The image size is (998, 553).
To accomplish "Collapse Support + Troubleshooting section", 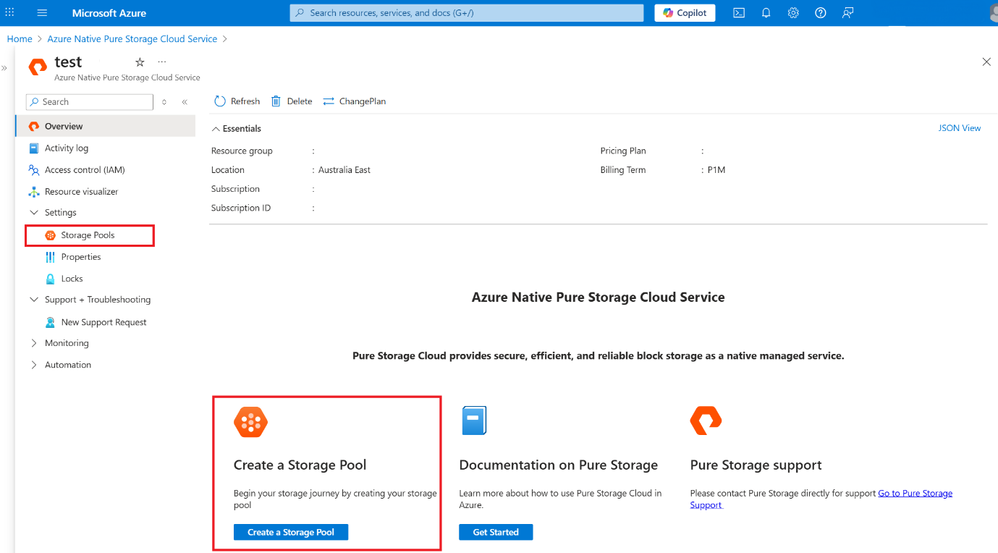I will click(34, 300).
